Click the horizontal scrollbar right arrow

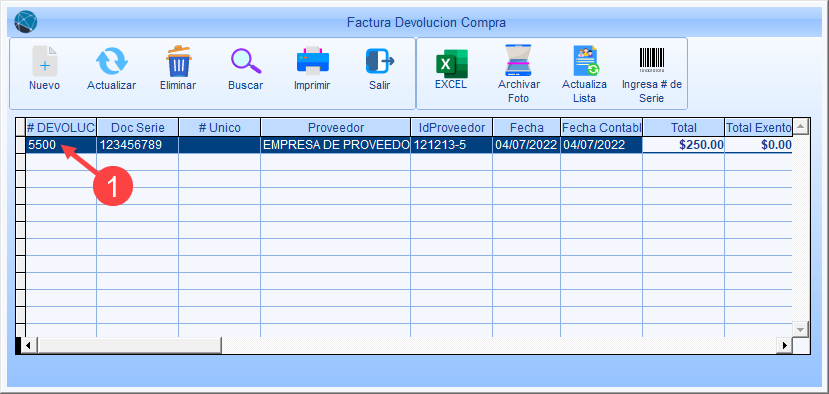tap(785, 345)
